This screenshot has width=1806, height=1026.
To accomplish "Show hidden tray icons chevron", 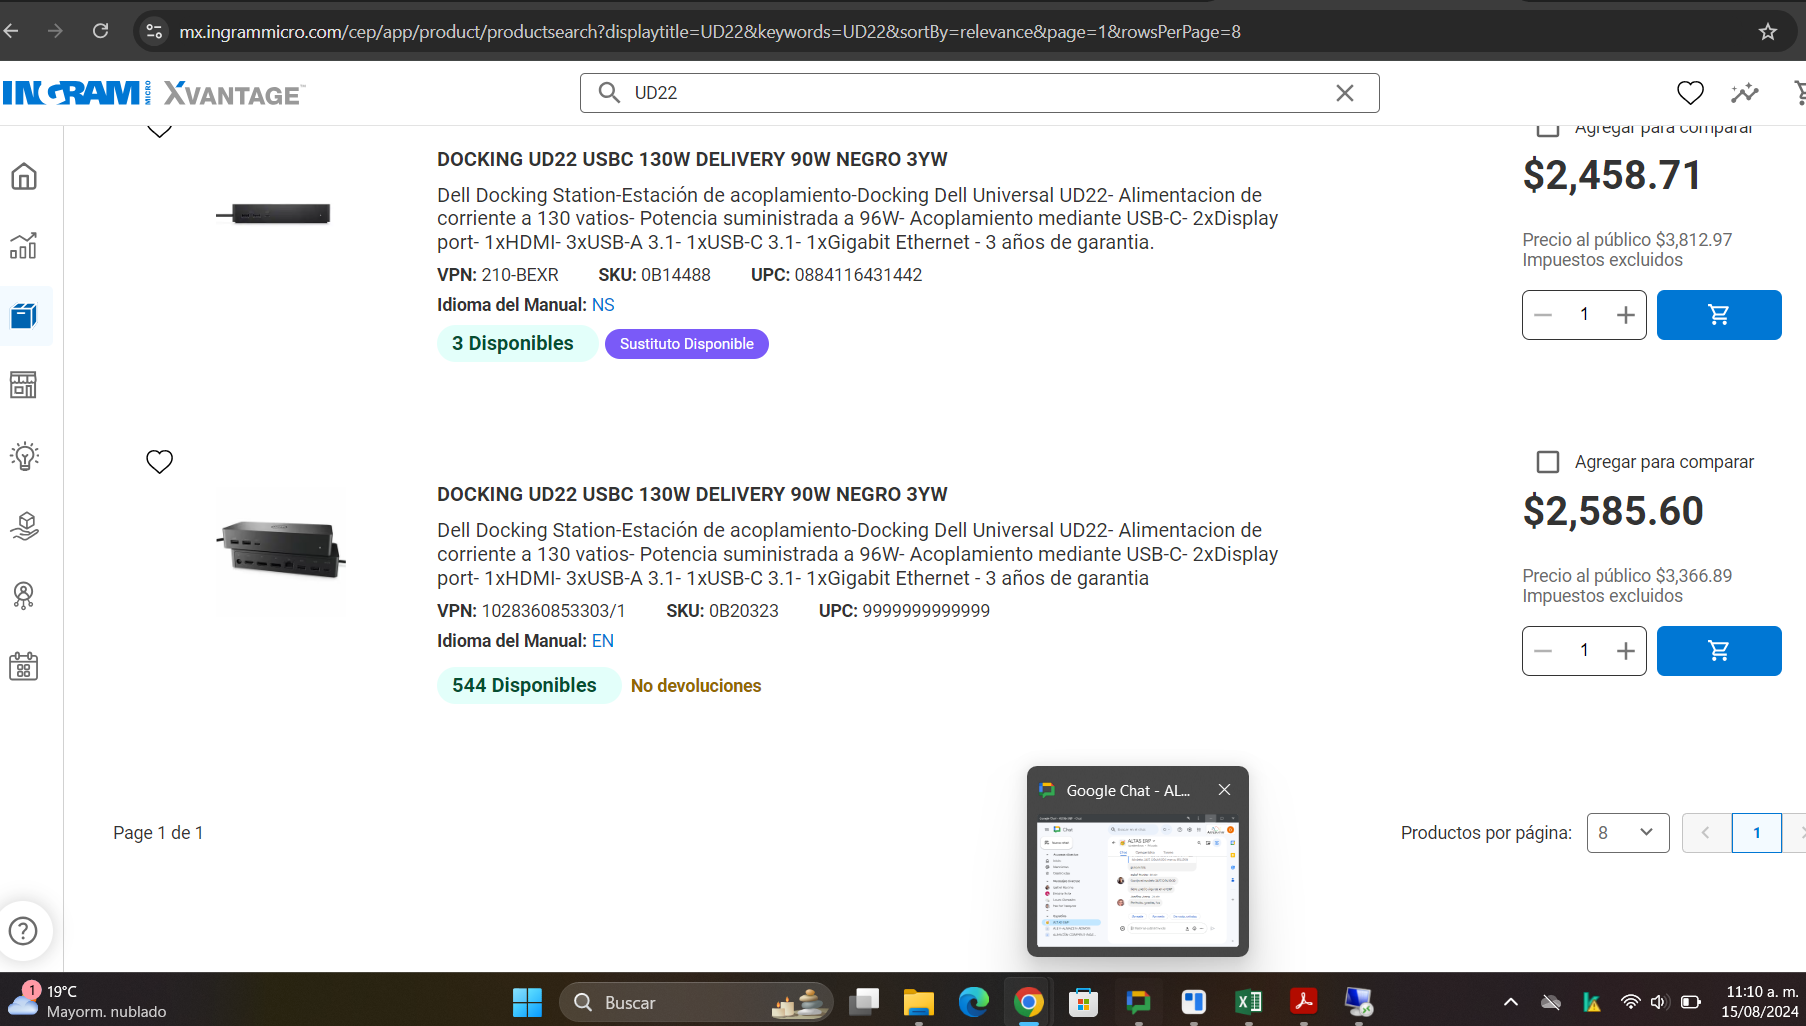I will [1511, 1002].
